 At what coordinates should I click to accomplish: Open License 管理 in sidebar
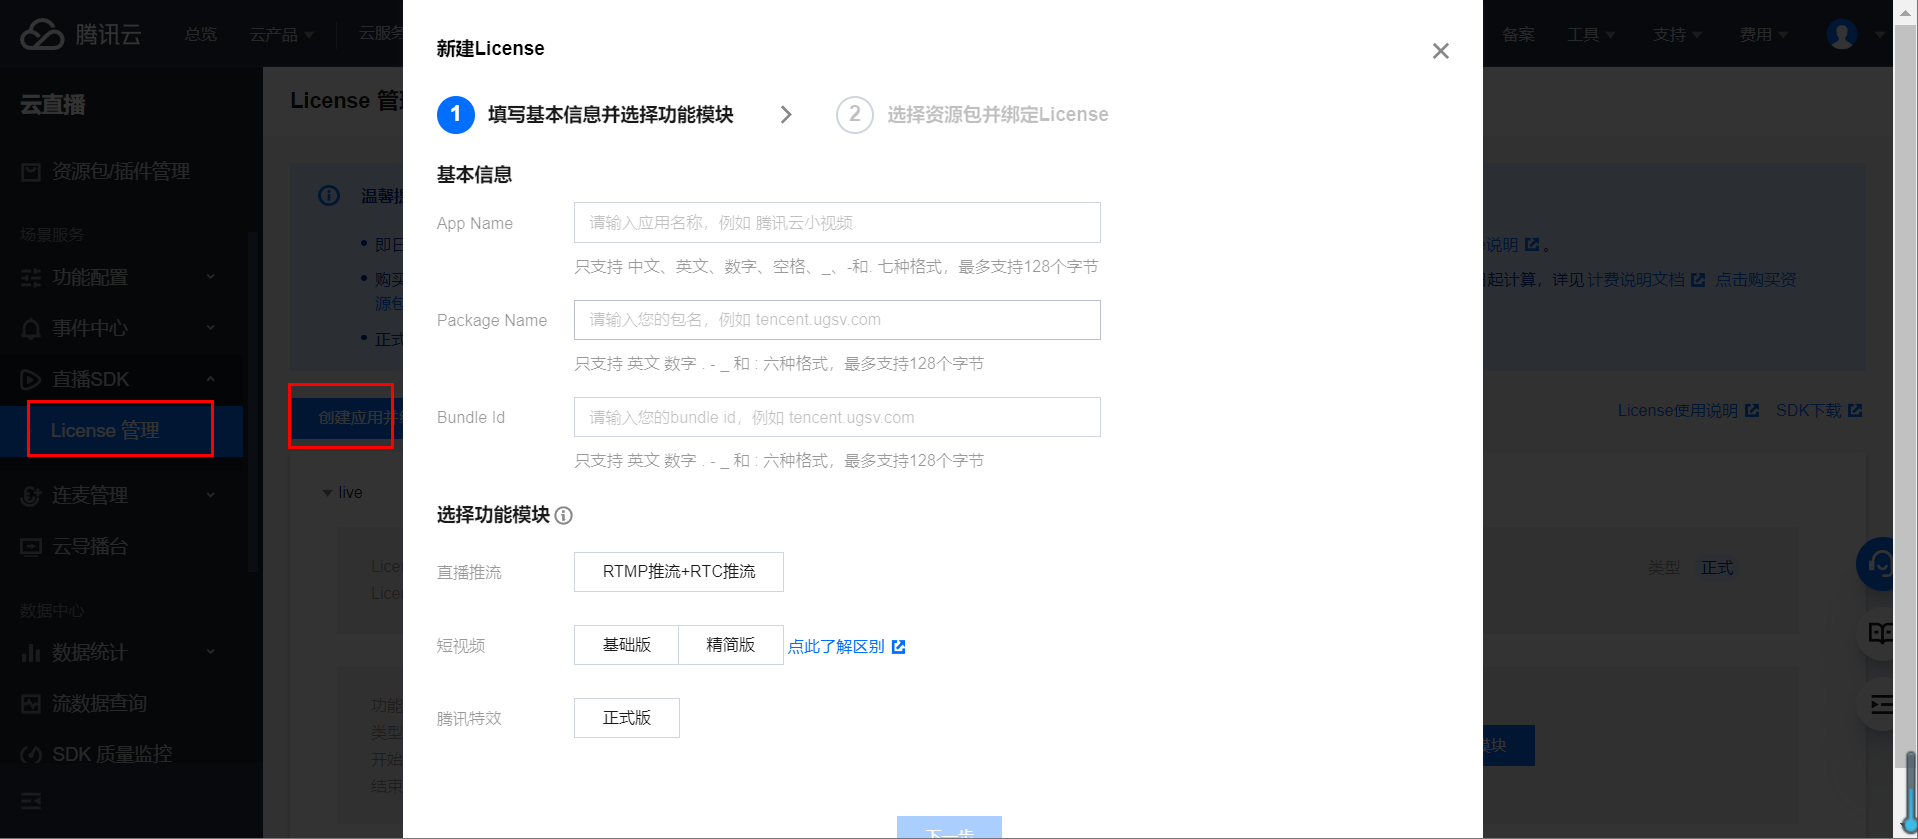pyautogui.click(x=105, y=430)
